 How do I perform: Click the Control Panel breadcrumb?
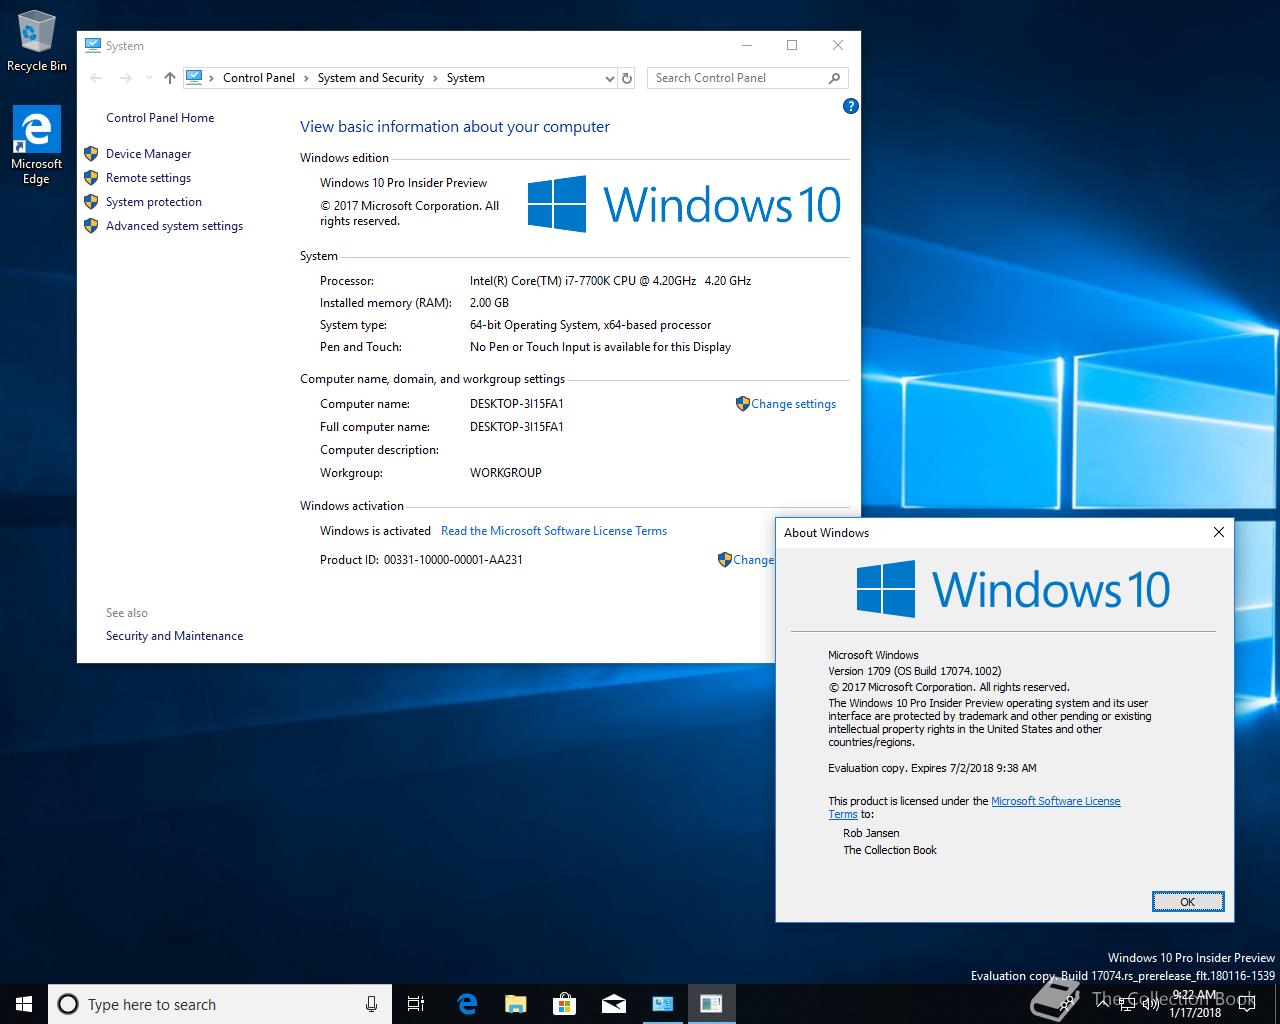(259, 78)
